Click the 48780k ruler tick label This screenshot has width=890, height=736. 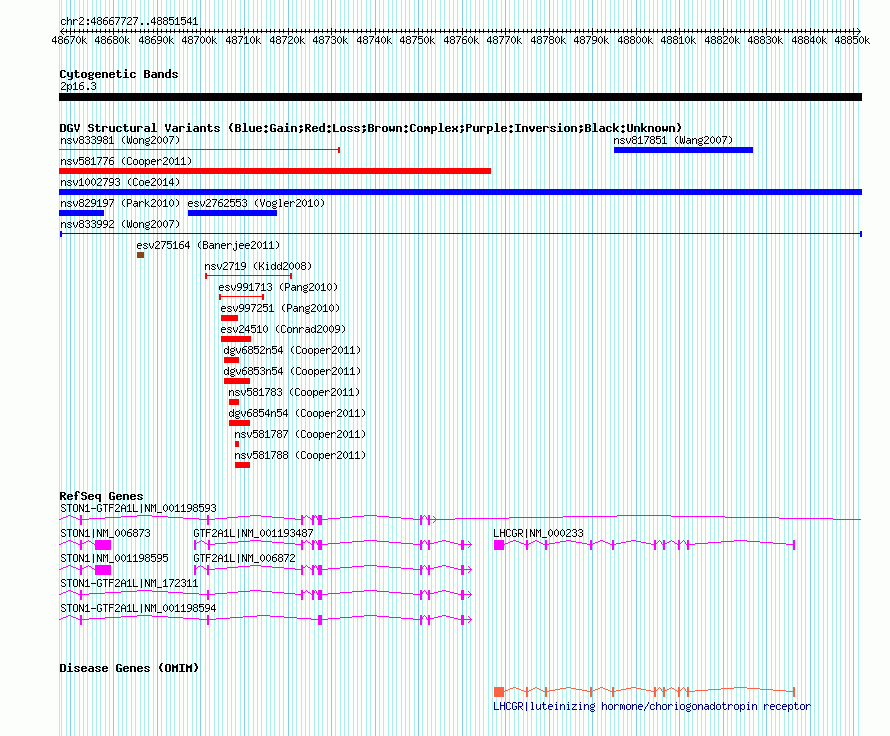pyautogui.click(x=548, y=40)
